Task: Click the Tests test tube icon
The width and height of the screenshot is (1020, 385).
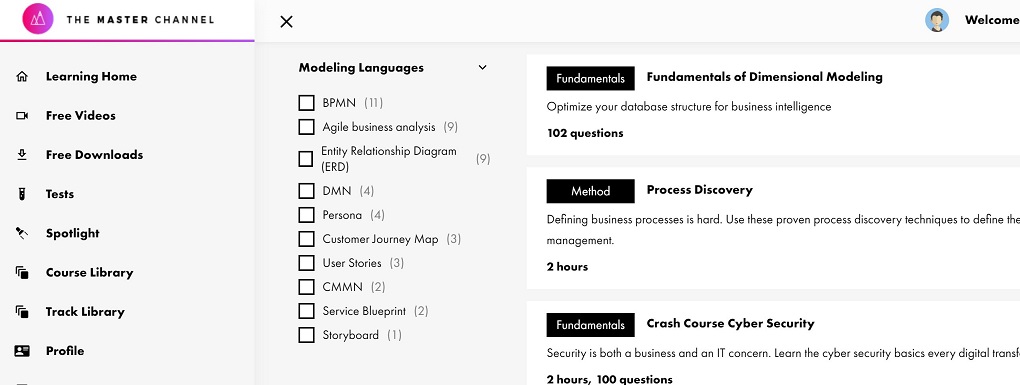Action: 22,194
